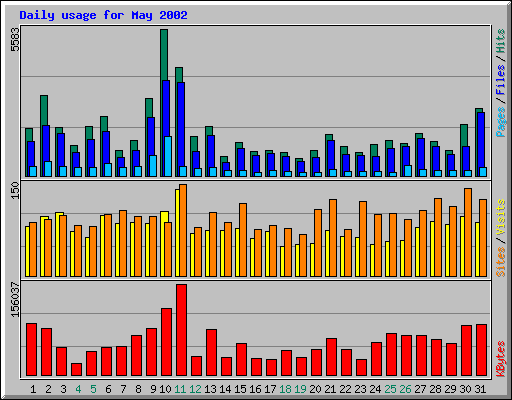This screenshot has width=512, height=400.
Task: Click green weekend day label 18
Action: click(x=285, y=389)
